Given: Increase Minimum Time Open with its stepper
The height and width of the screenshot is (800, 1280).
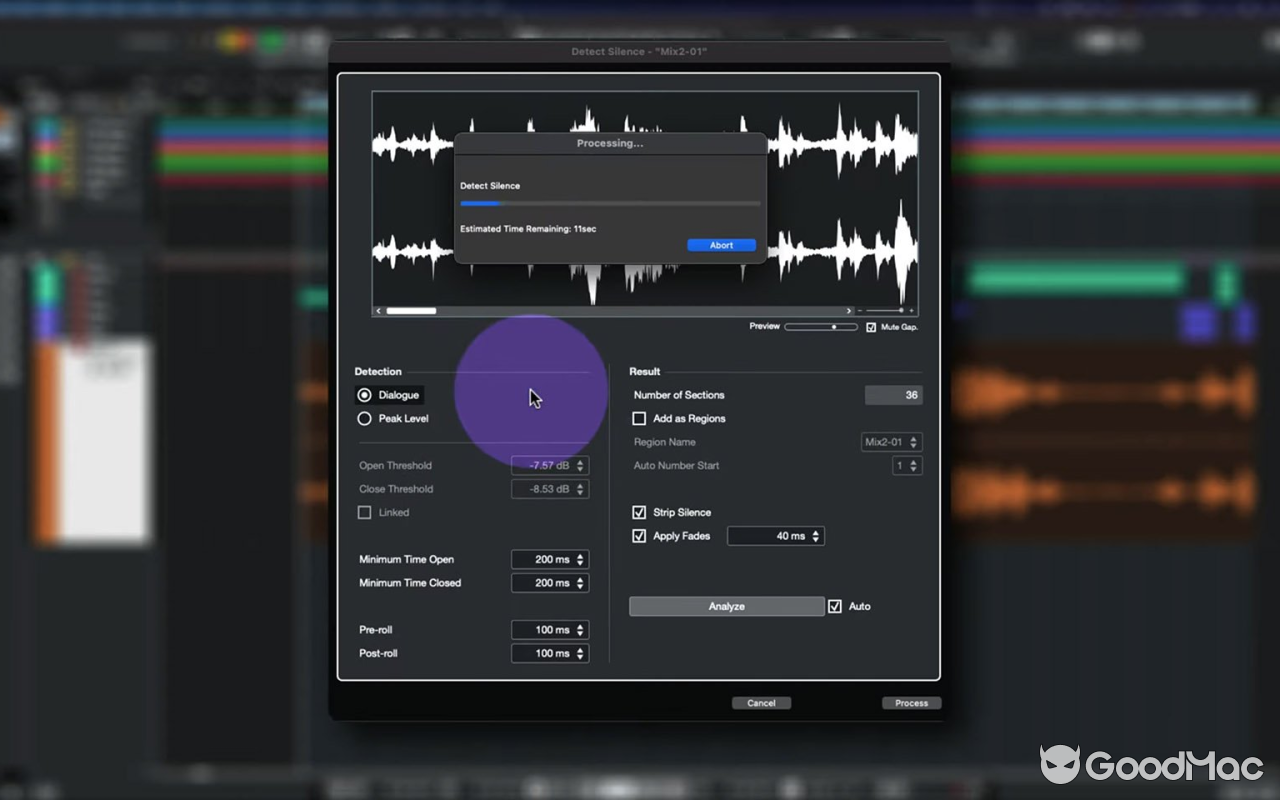Looking at the screenshot, I should (x=581, y=555).
